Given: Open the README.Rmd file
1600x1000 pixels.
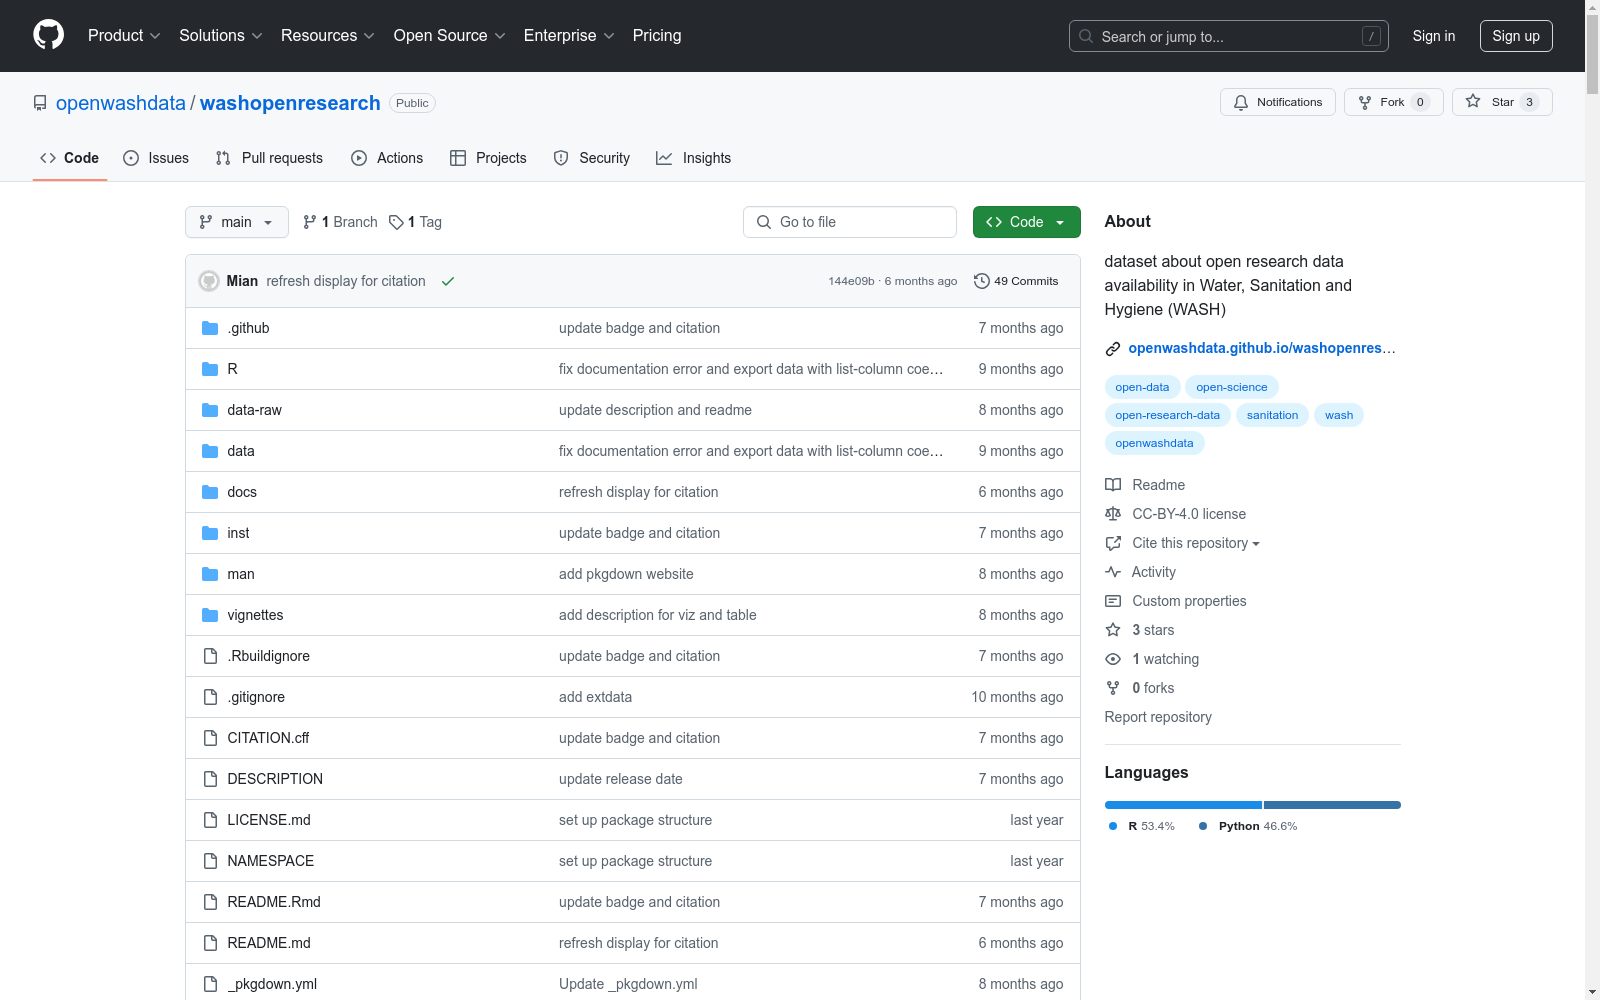Looking at the screenshot, I should (274, 902).
